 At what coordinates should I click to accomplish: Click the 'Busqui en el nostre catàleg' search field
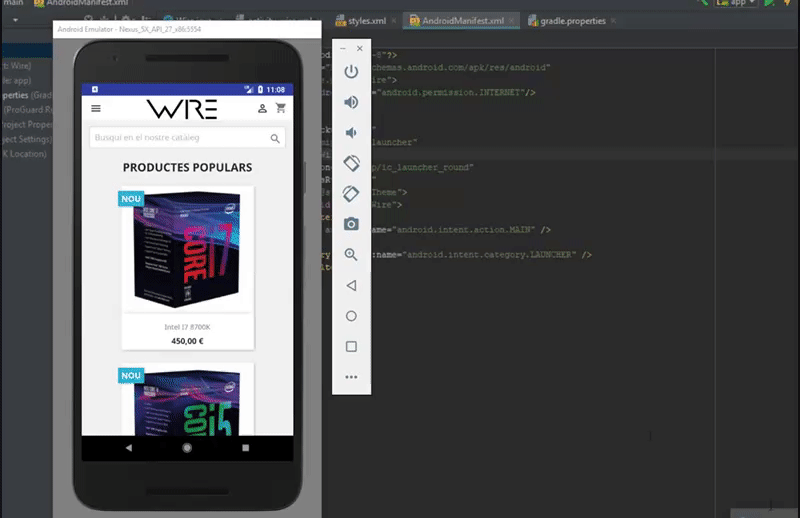pyautogui.click(x=187, y=138)
